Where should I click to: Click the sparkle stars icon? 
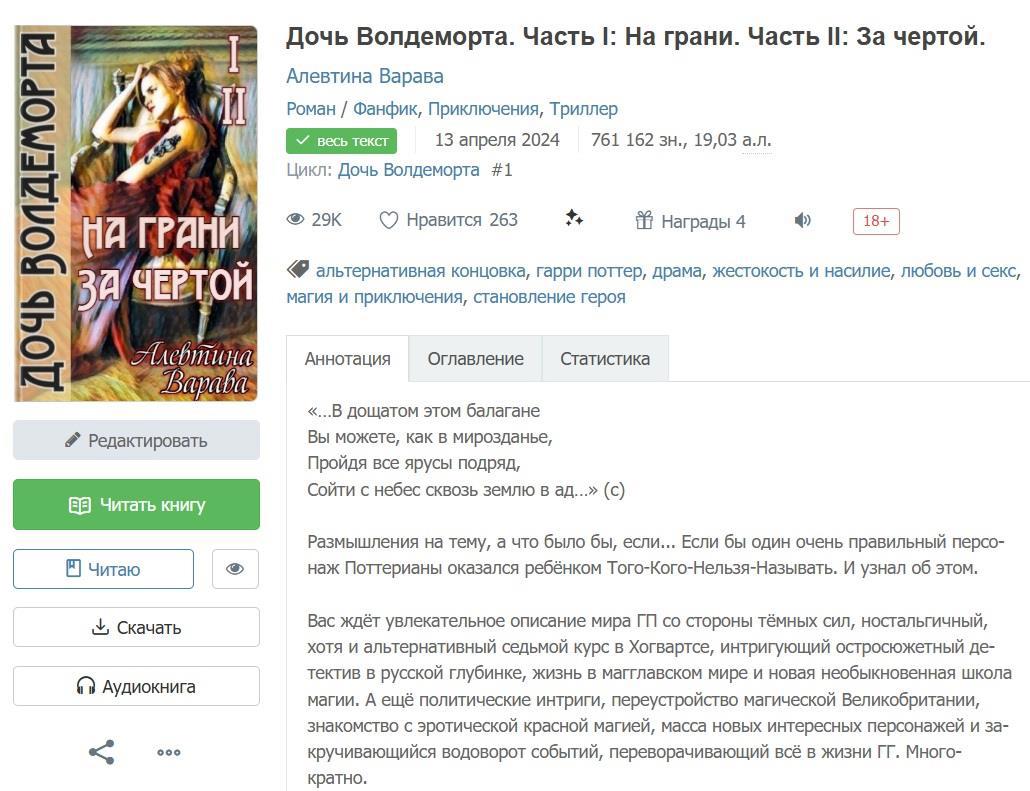[574, 219]
